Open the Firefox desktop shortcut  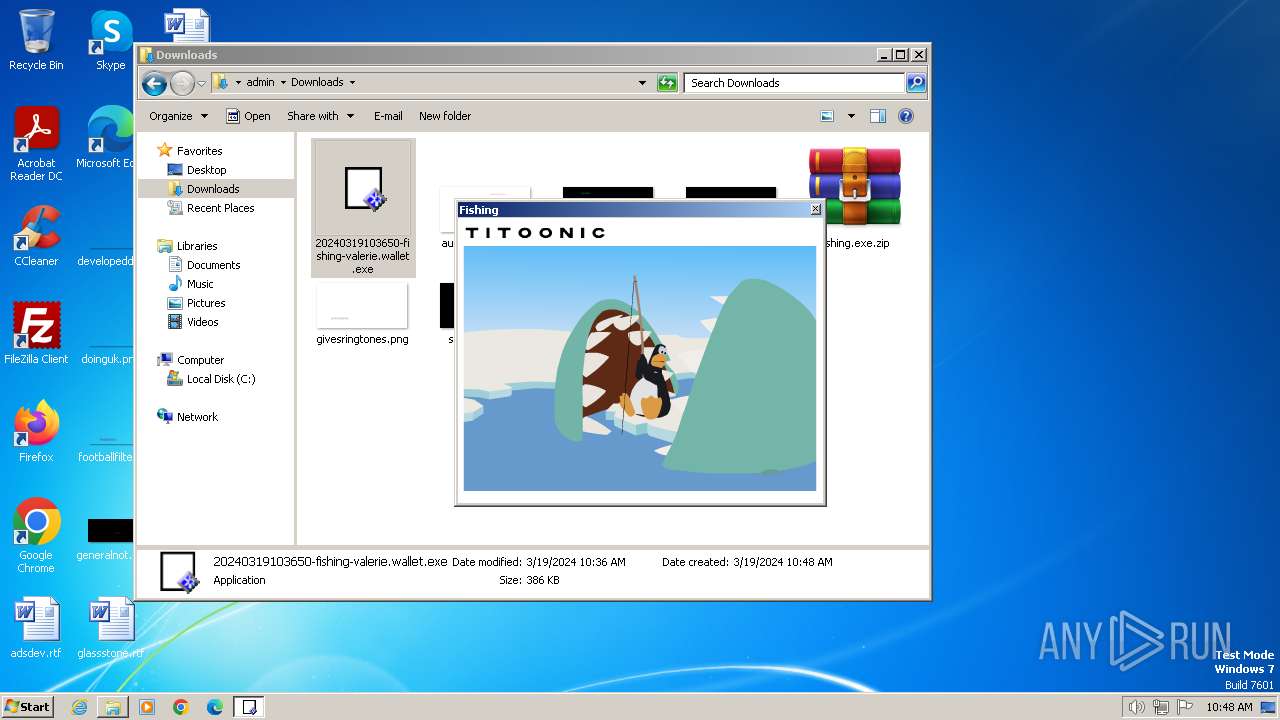36,431
